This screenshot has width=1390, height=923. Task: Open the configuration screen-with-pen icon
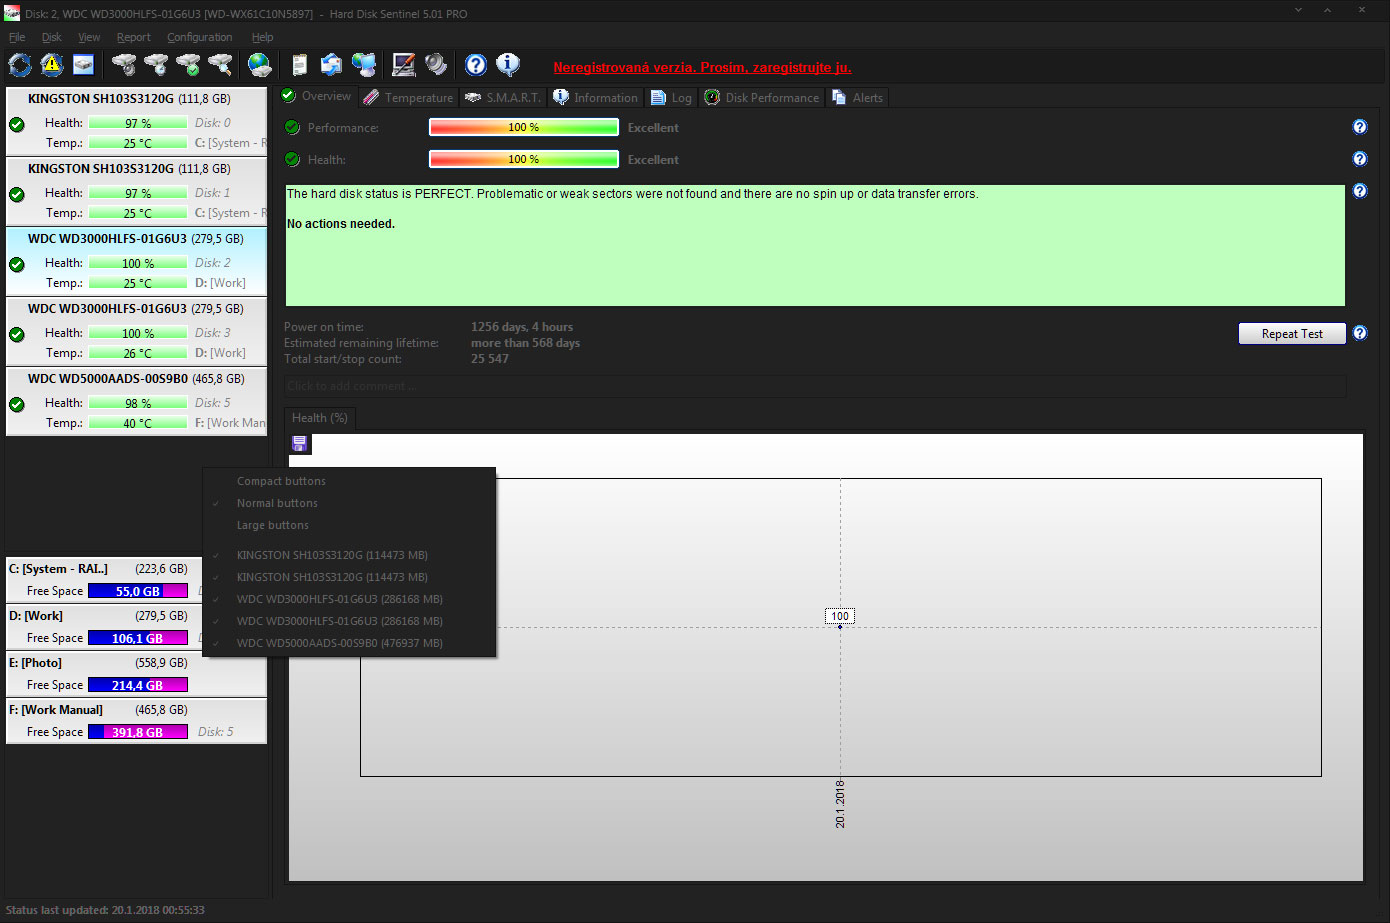403,65
